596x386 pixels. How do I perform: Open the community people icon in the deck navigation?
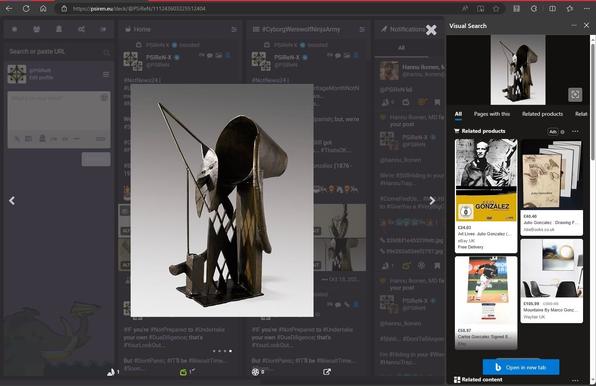(36, 29)
